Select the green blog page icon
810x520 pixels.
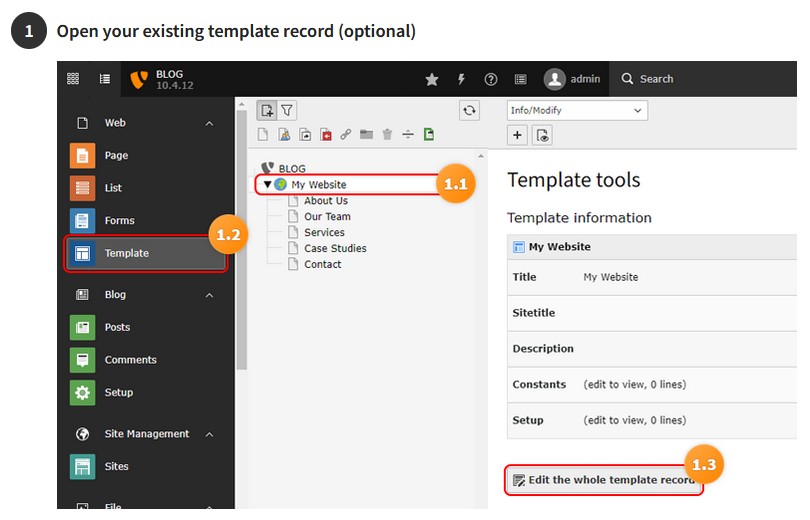pyautogui.click(x=429, y=134)
